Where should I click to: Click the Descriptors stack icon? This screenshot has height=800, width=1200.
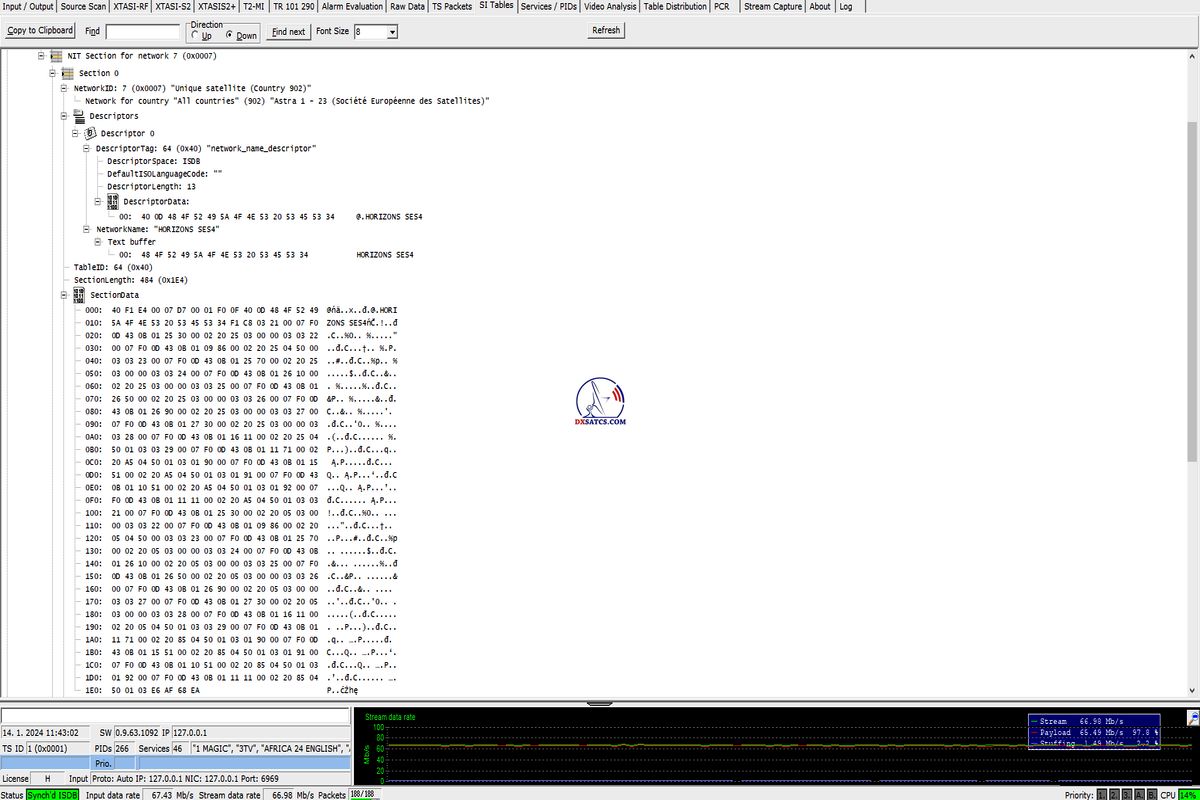[x=78, y=116]
